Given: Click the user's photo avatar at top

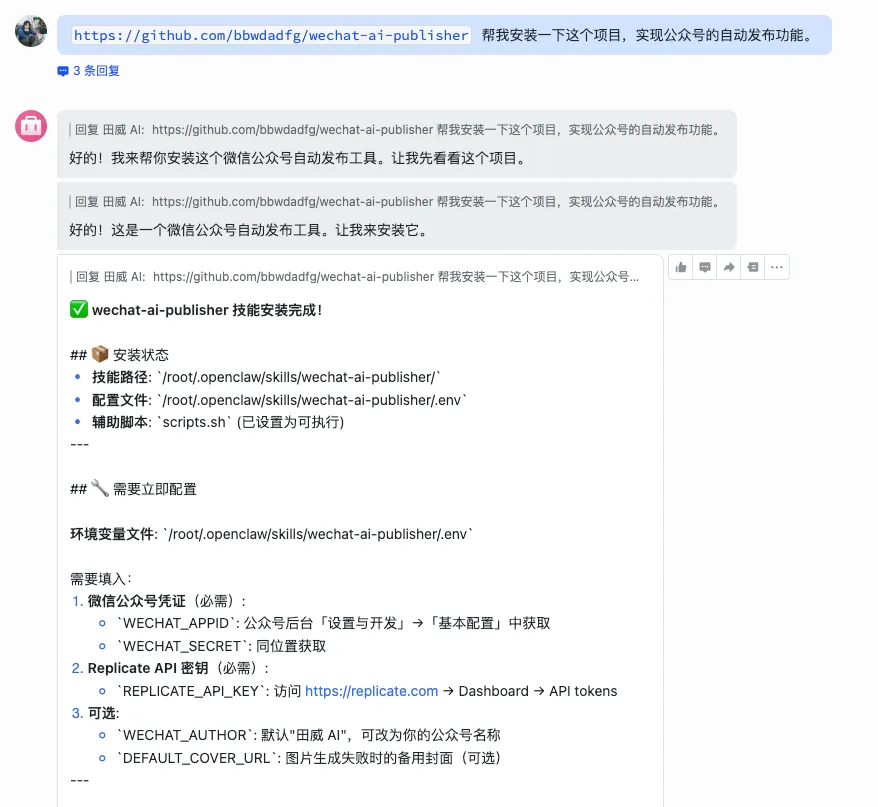Looking at the screenshot, I should [x=31, y=32].
